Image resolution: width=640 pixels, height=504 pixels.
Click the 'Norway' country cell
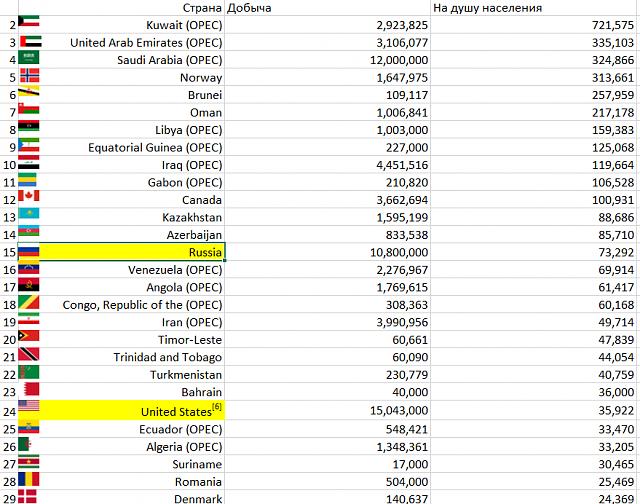pos(121,78)
